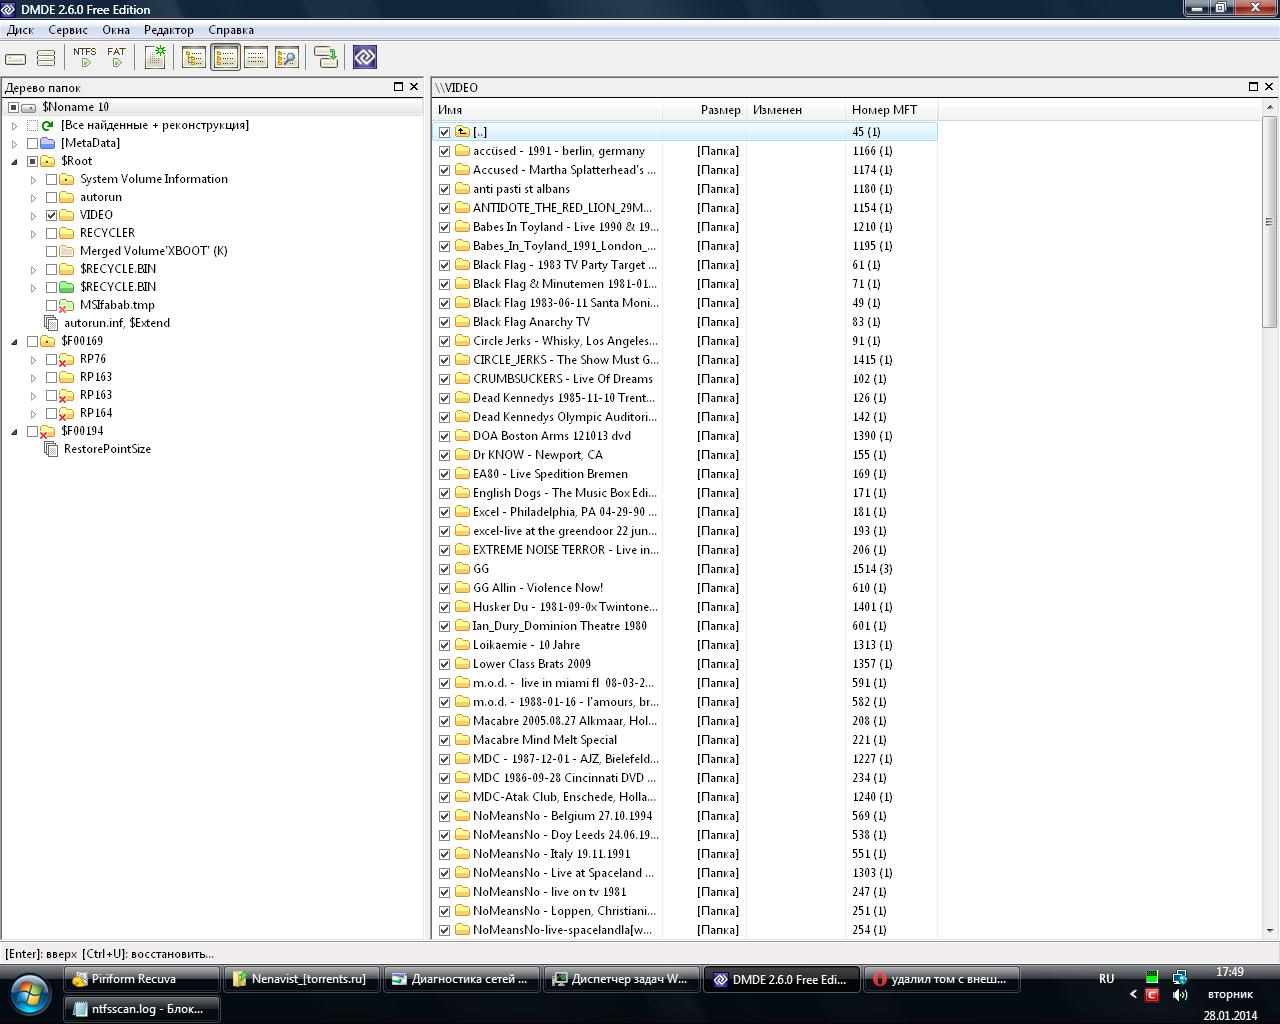
Task: Click the network connection tray icon
Action: pyautogui.click(x=1179, y=978)
